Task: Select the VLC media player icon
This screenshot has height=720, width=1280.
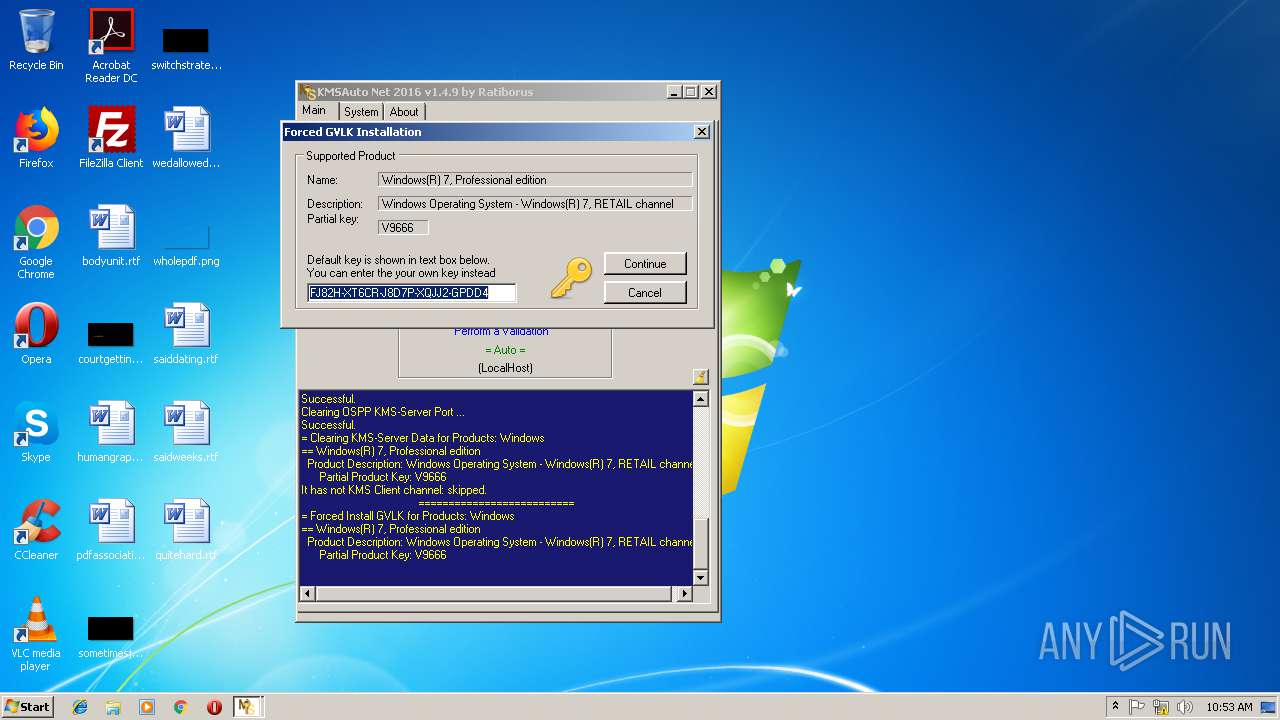Action: [36, 634]
